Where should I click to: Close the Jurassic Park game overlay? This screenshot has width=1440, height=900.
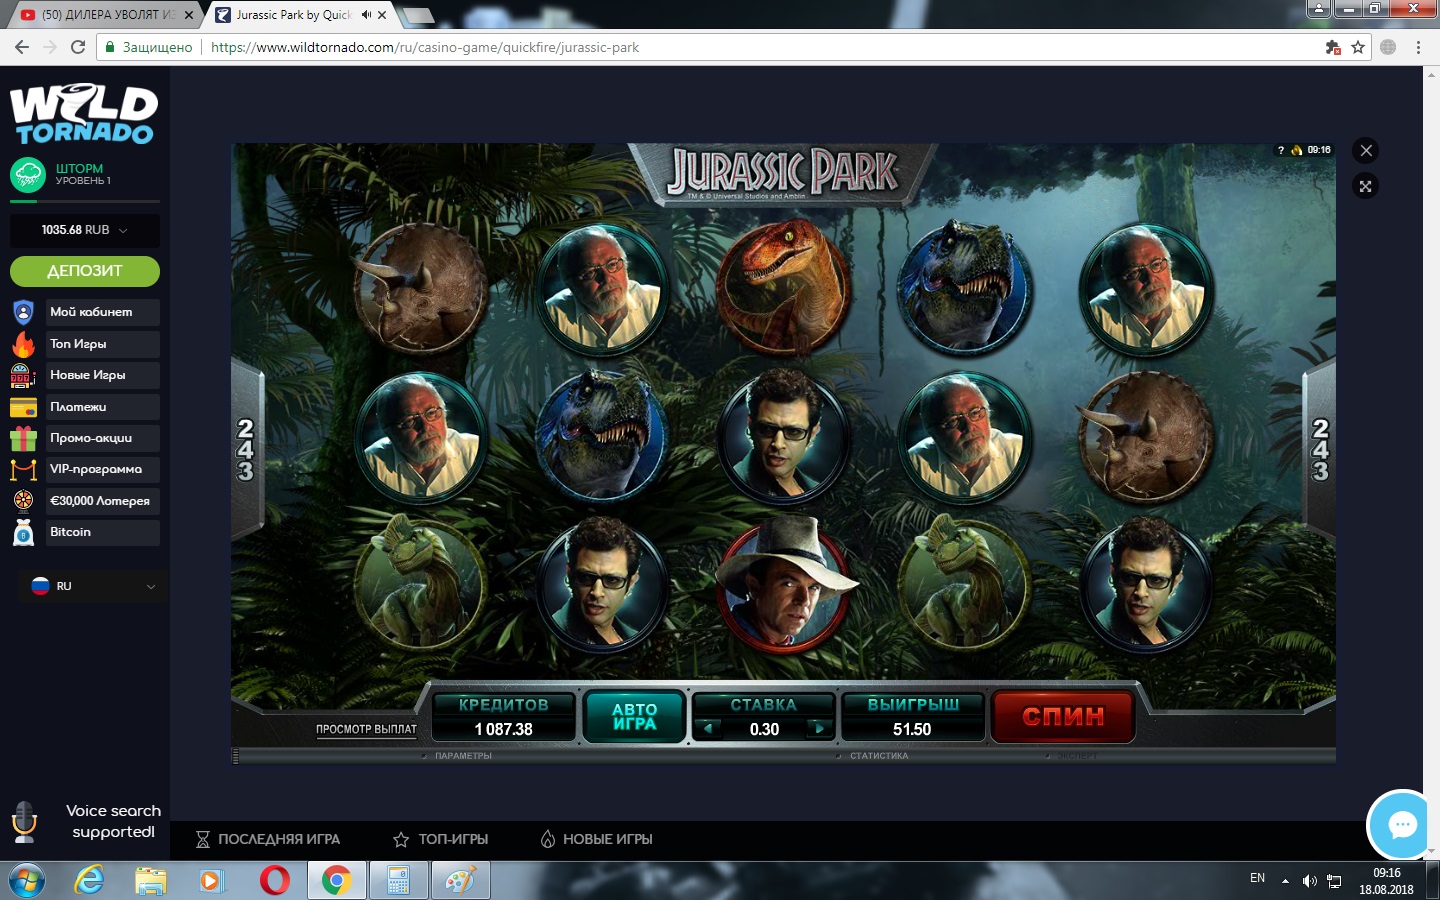point(1366,151)
